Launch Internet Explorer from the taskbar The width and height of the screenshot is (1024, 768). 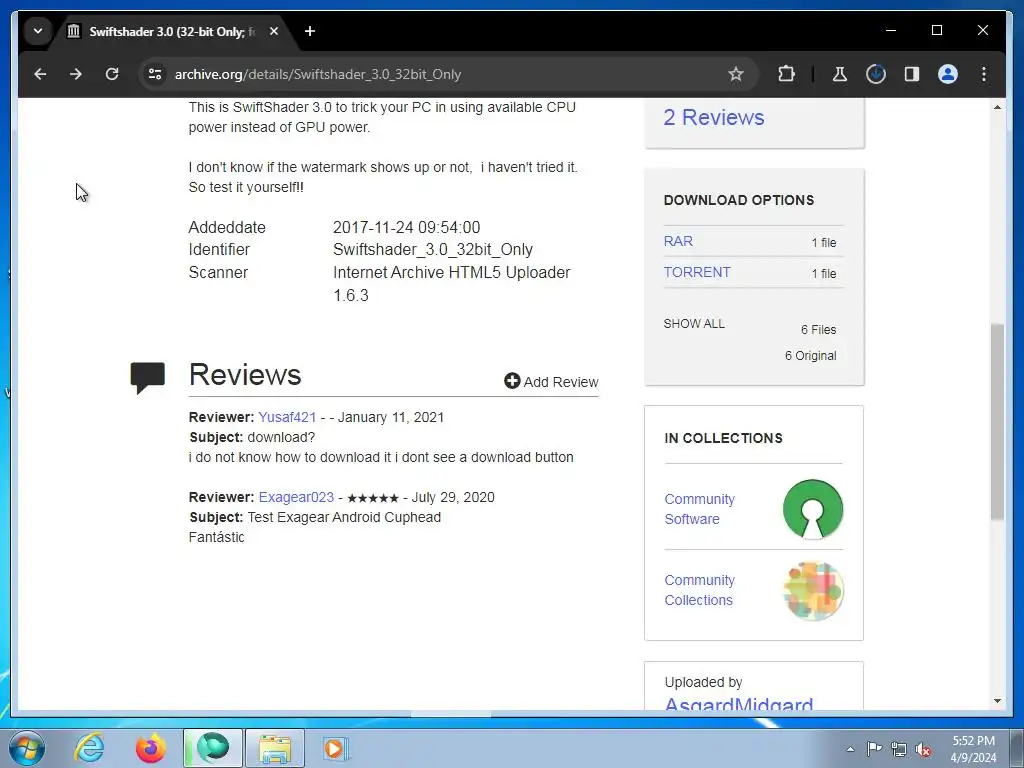(89, 748)
